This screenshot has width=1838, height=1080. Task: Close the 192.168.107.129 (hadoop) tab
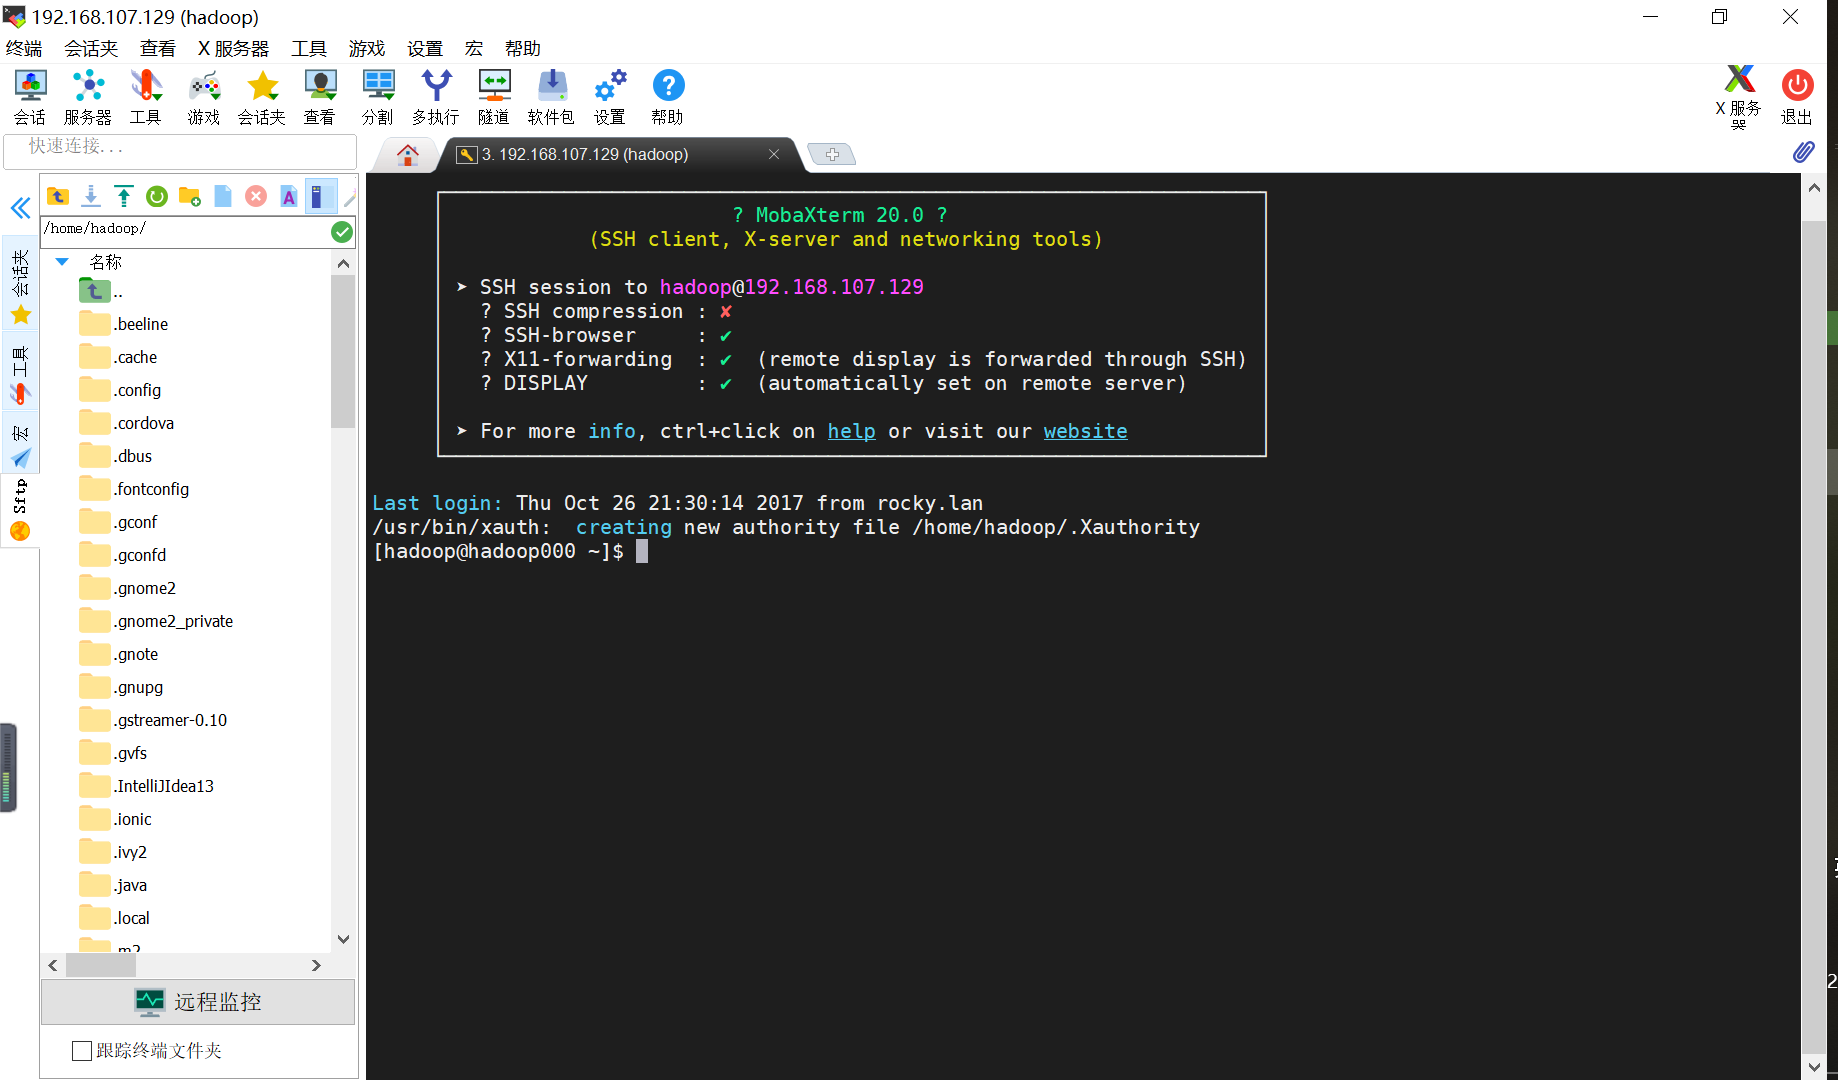pyautogui.click(x=773, y=154)
